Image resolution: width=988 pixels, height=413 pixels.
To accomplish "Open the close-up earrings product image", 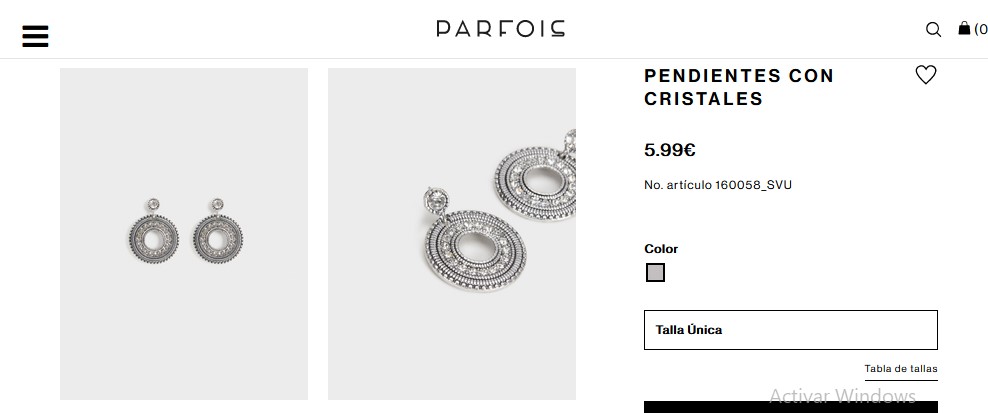I will (x=452, y=234).
